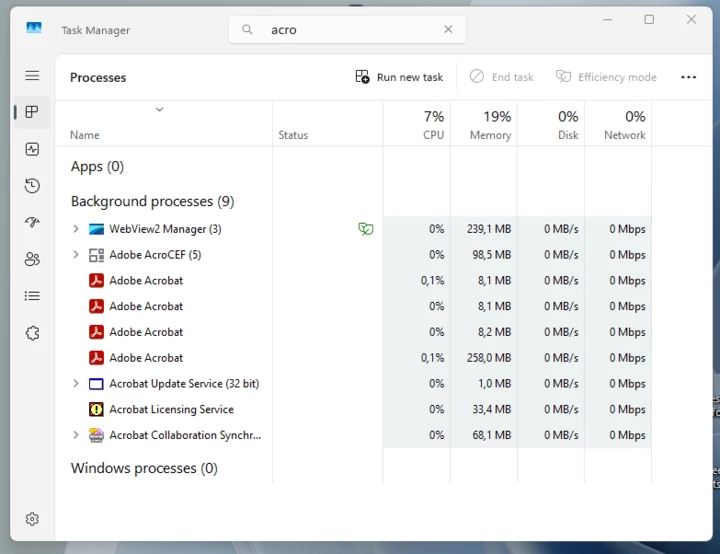Click the Acrobat Collaboration Synchronizer icon
The height and width of the screenshot is (554, 720).
click(96, 435)
